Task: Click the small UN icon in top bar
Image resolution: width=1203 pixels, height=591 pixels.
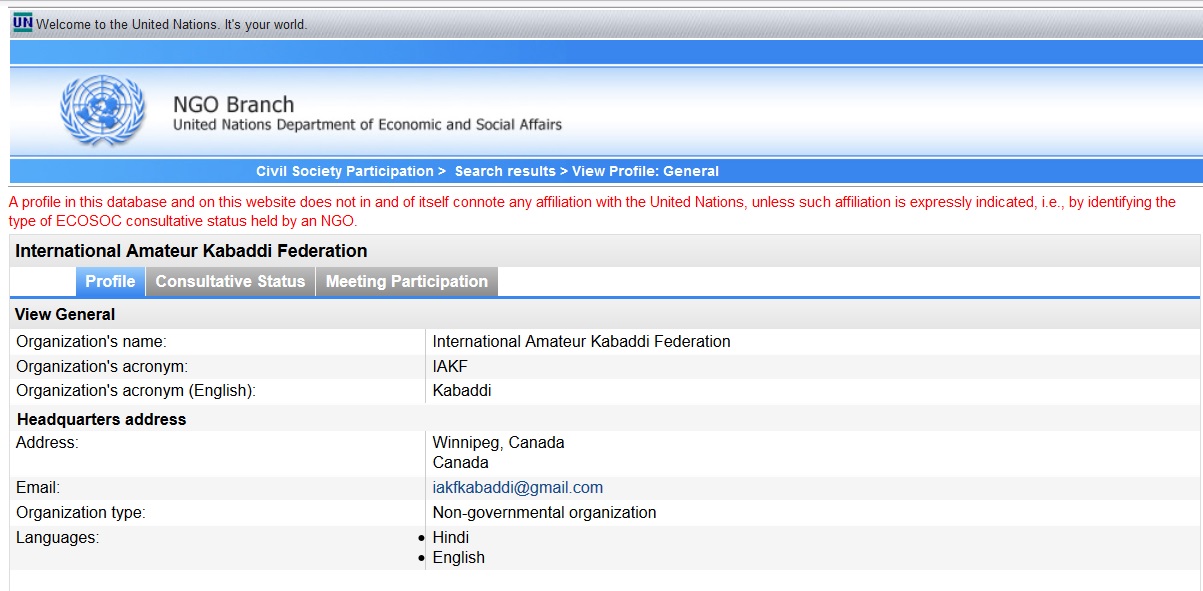Action: point(22,23)
